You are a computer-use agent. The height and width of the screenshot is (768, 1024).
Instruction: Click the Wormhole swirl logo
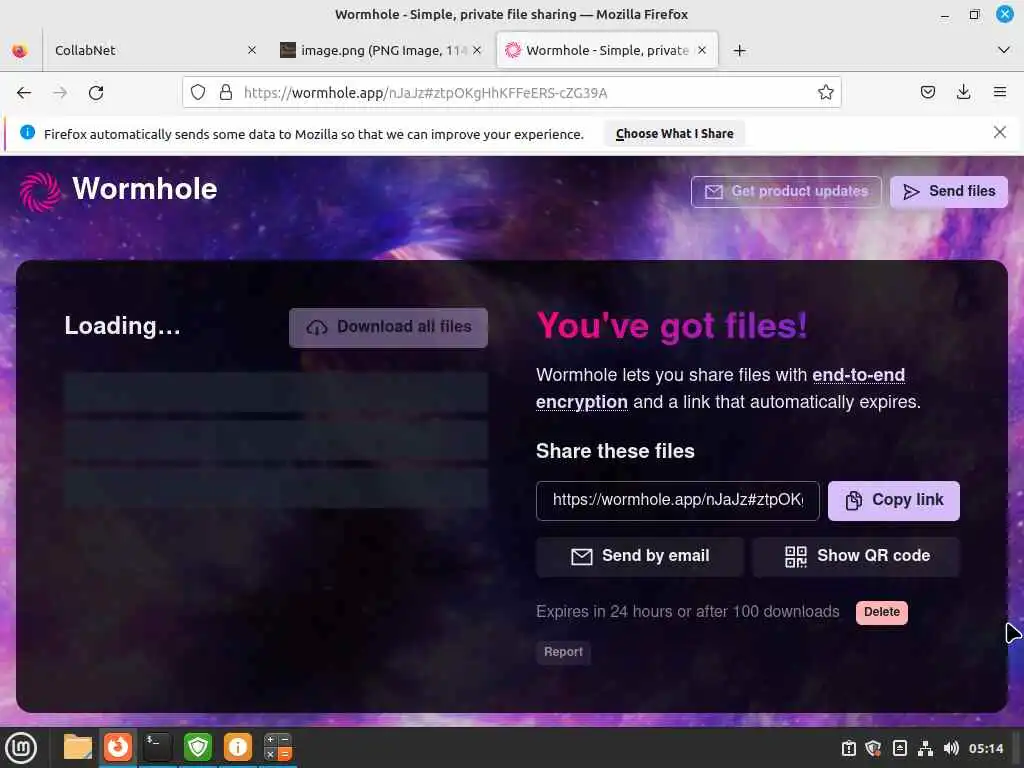40,191
